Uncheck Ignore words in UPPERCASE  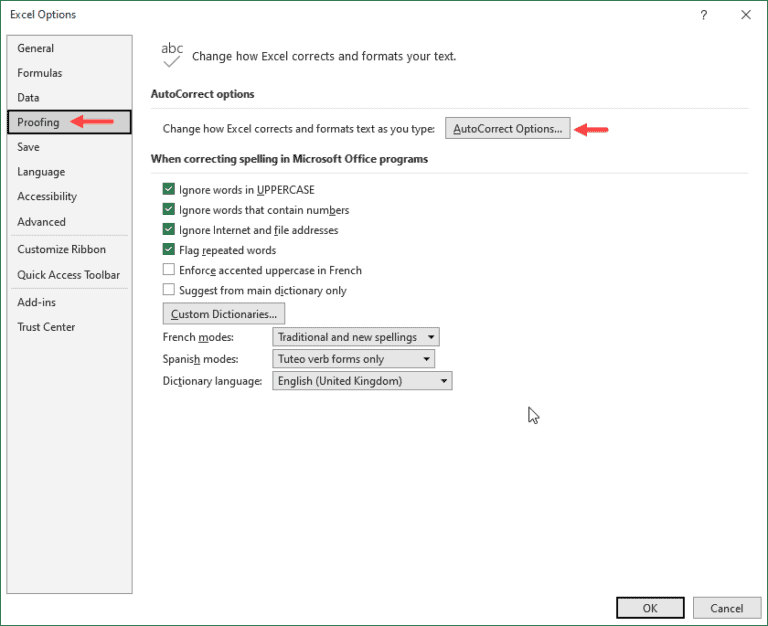[169, 190]
